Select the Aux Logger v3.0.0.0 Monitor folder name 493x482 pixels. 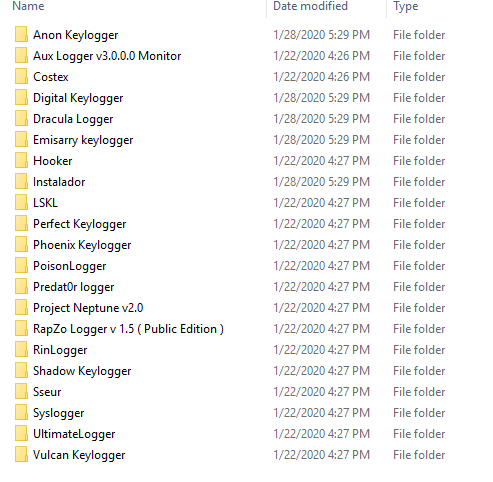click(107, 56)
